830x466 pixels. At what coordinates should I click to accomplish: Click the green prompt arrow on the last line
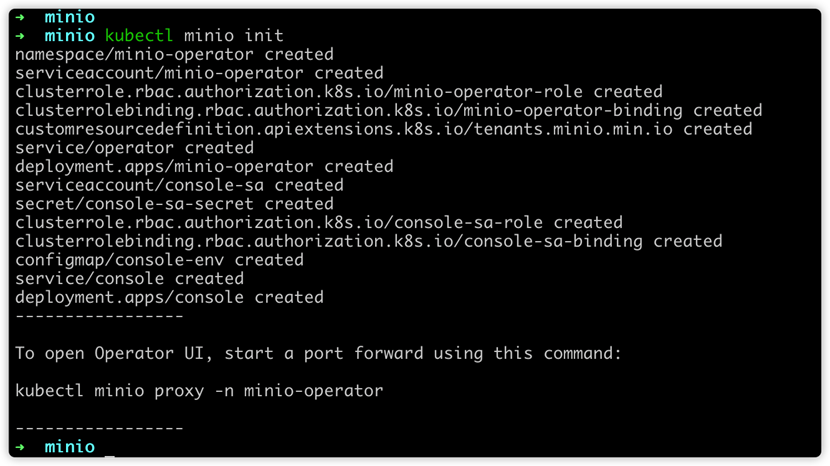click(x=20, y=447)
